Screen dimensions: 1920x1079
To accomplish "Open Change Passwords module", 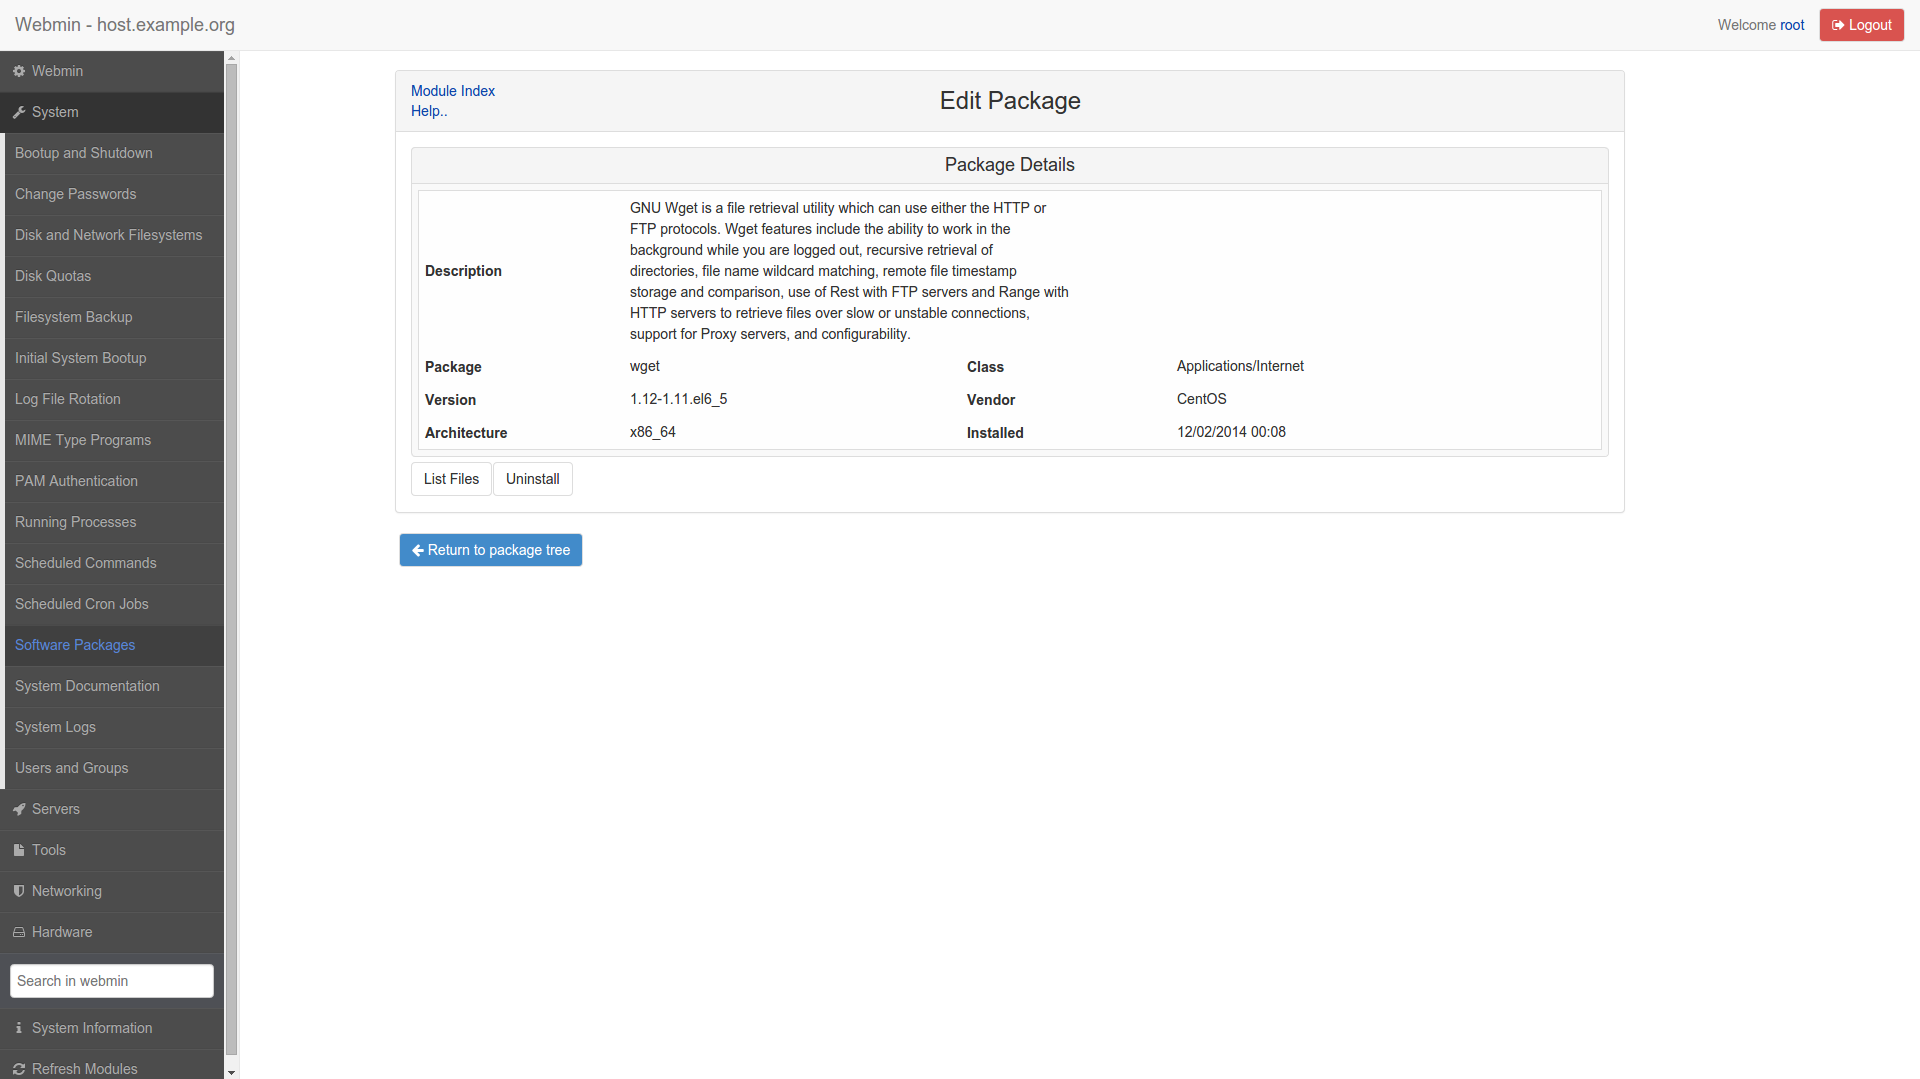I will (x=114, y=194).
